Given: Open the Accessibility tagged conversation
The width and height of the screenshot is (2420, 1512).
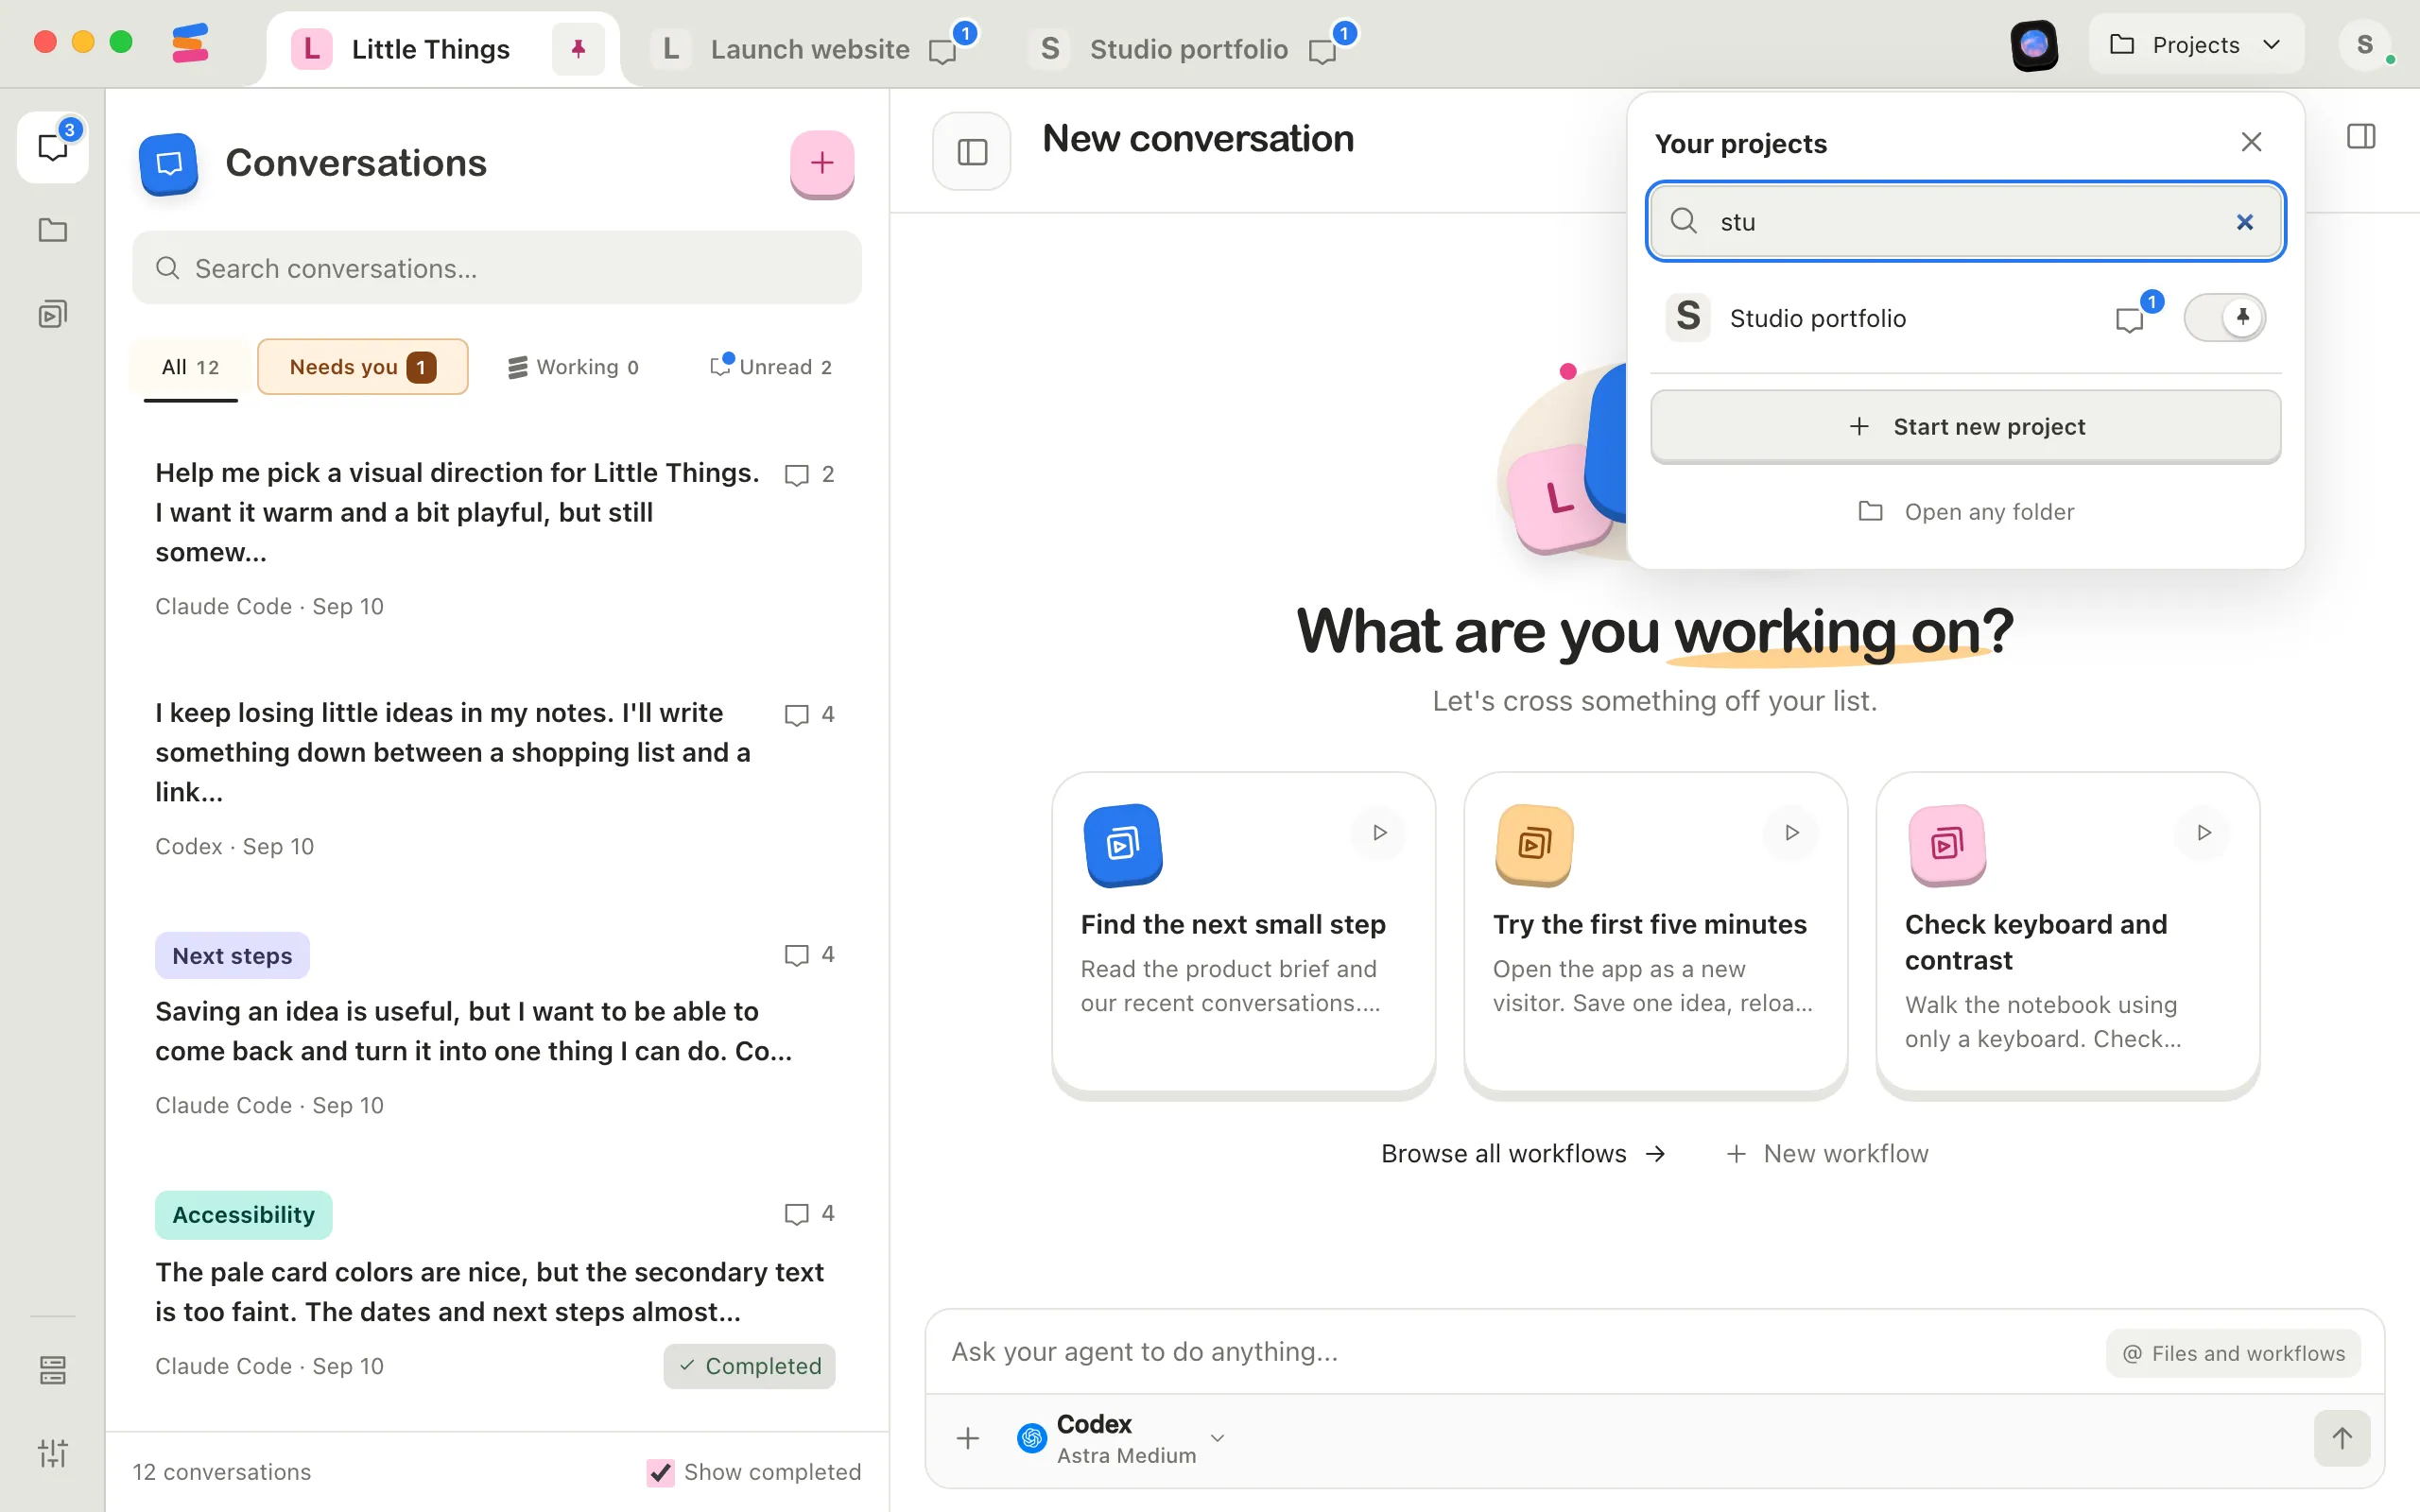Looking at the screenshot, I should coord(495,1290).
